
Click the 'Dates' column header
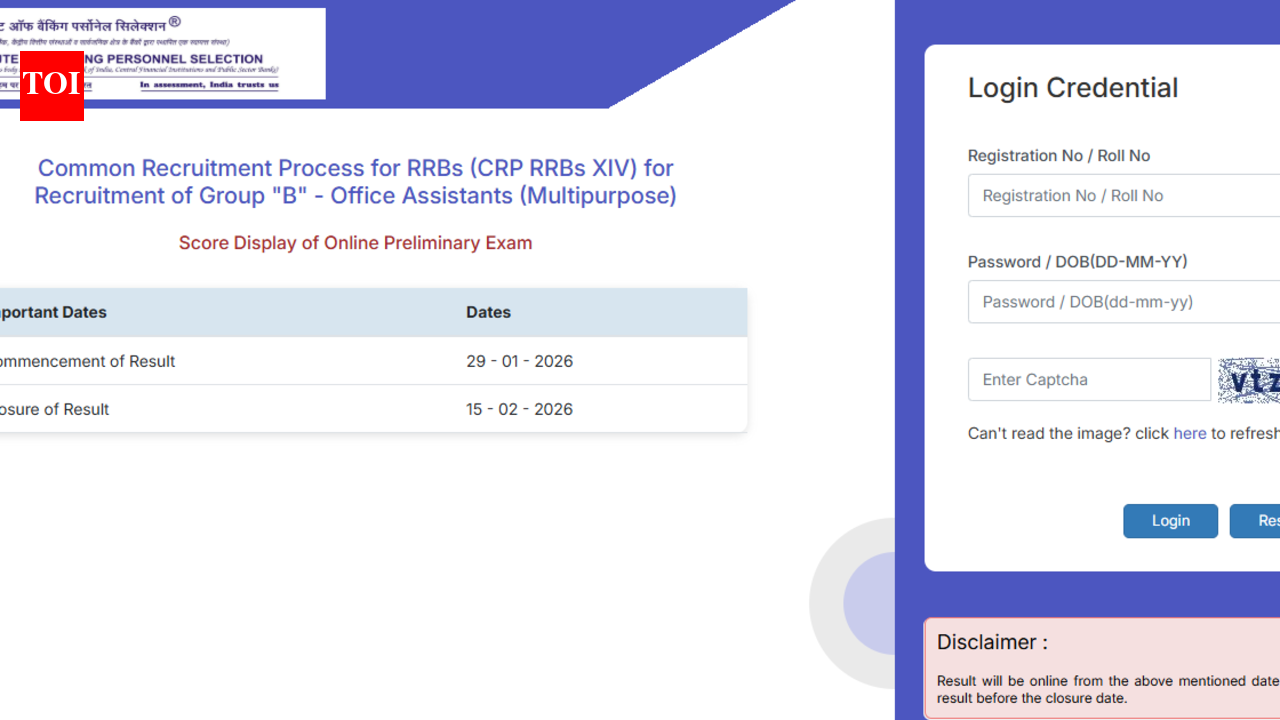(x=489, y=312)
